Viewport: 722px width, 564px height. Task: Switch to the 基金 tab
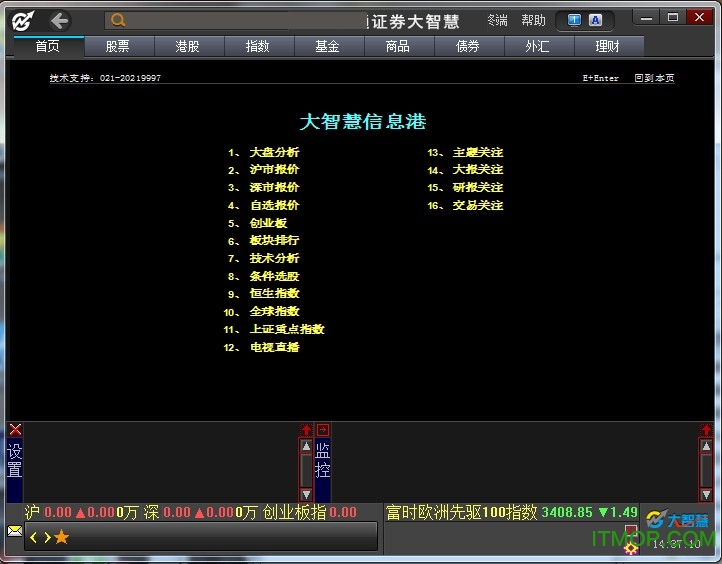(328, 47)
